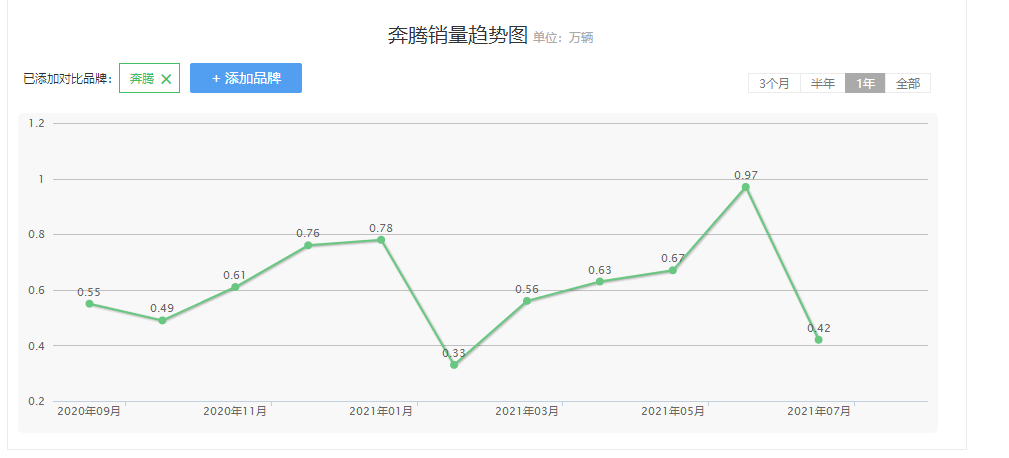This screenshot has width=1009, height=458.
Task: Click the 0.78 data point at 2021年01月
Action: pyautogui.click(x=381, y=240)
